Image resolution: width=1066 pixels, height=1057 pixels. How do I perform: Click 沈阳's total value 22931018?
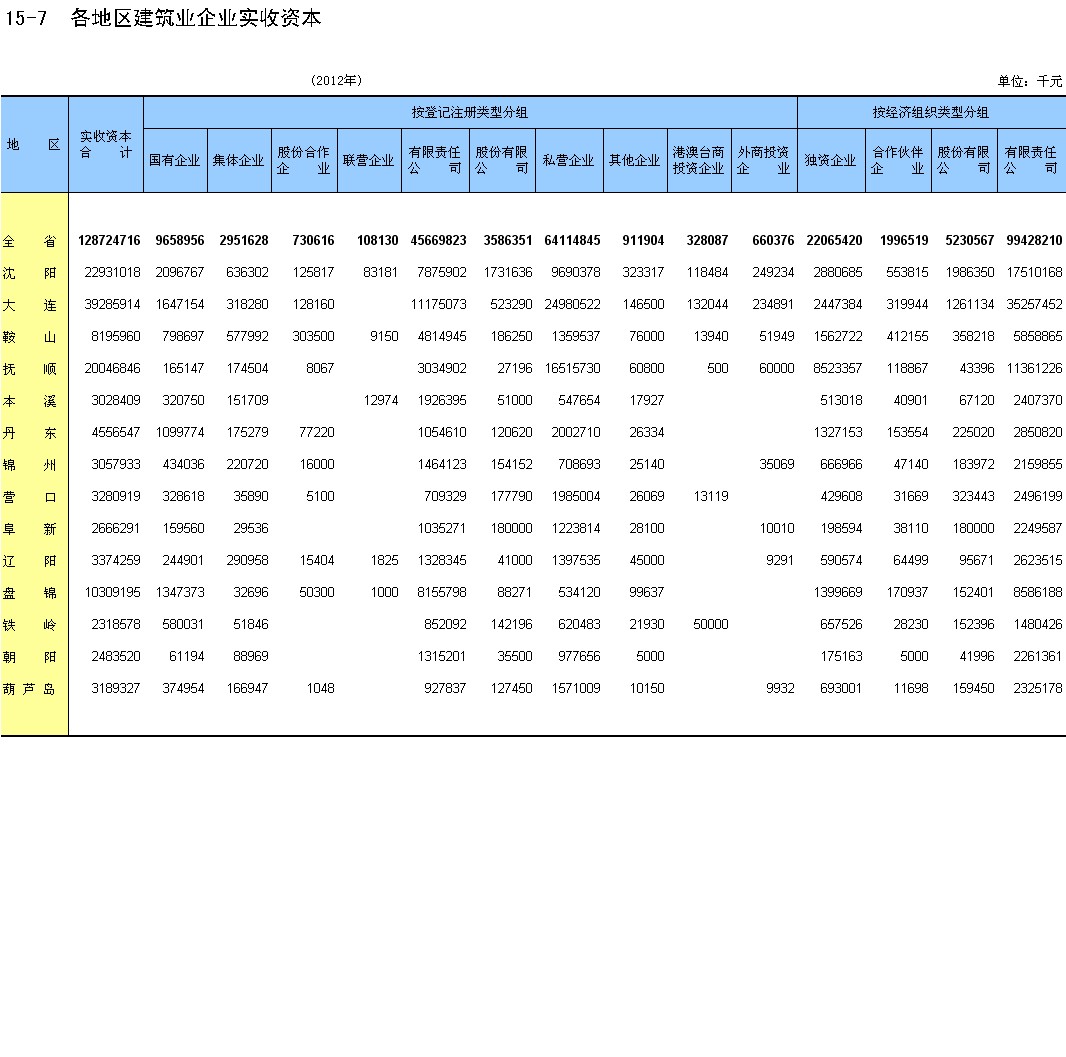(x=112, y=273)
